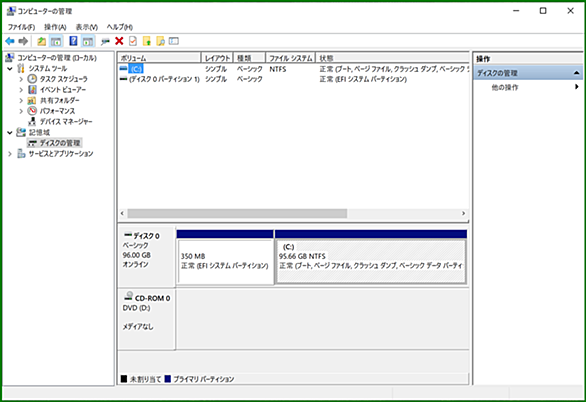
Task: Click the 未割り当て black legend swatch
Action: tap(124, 379)
